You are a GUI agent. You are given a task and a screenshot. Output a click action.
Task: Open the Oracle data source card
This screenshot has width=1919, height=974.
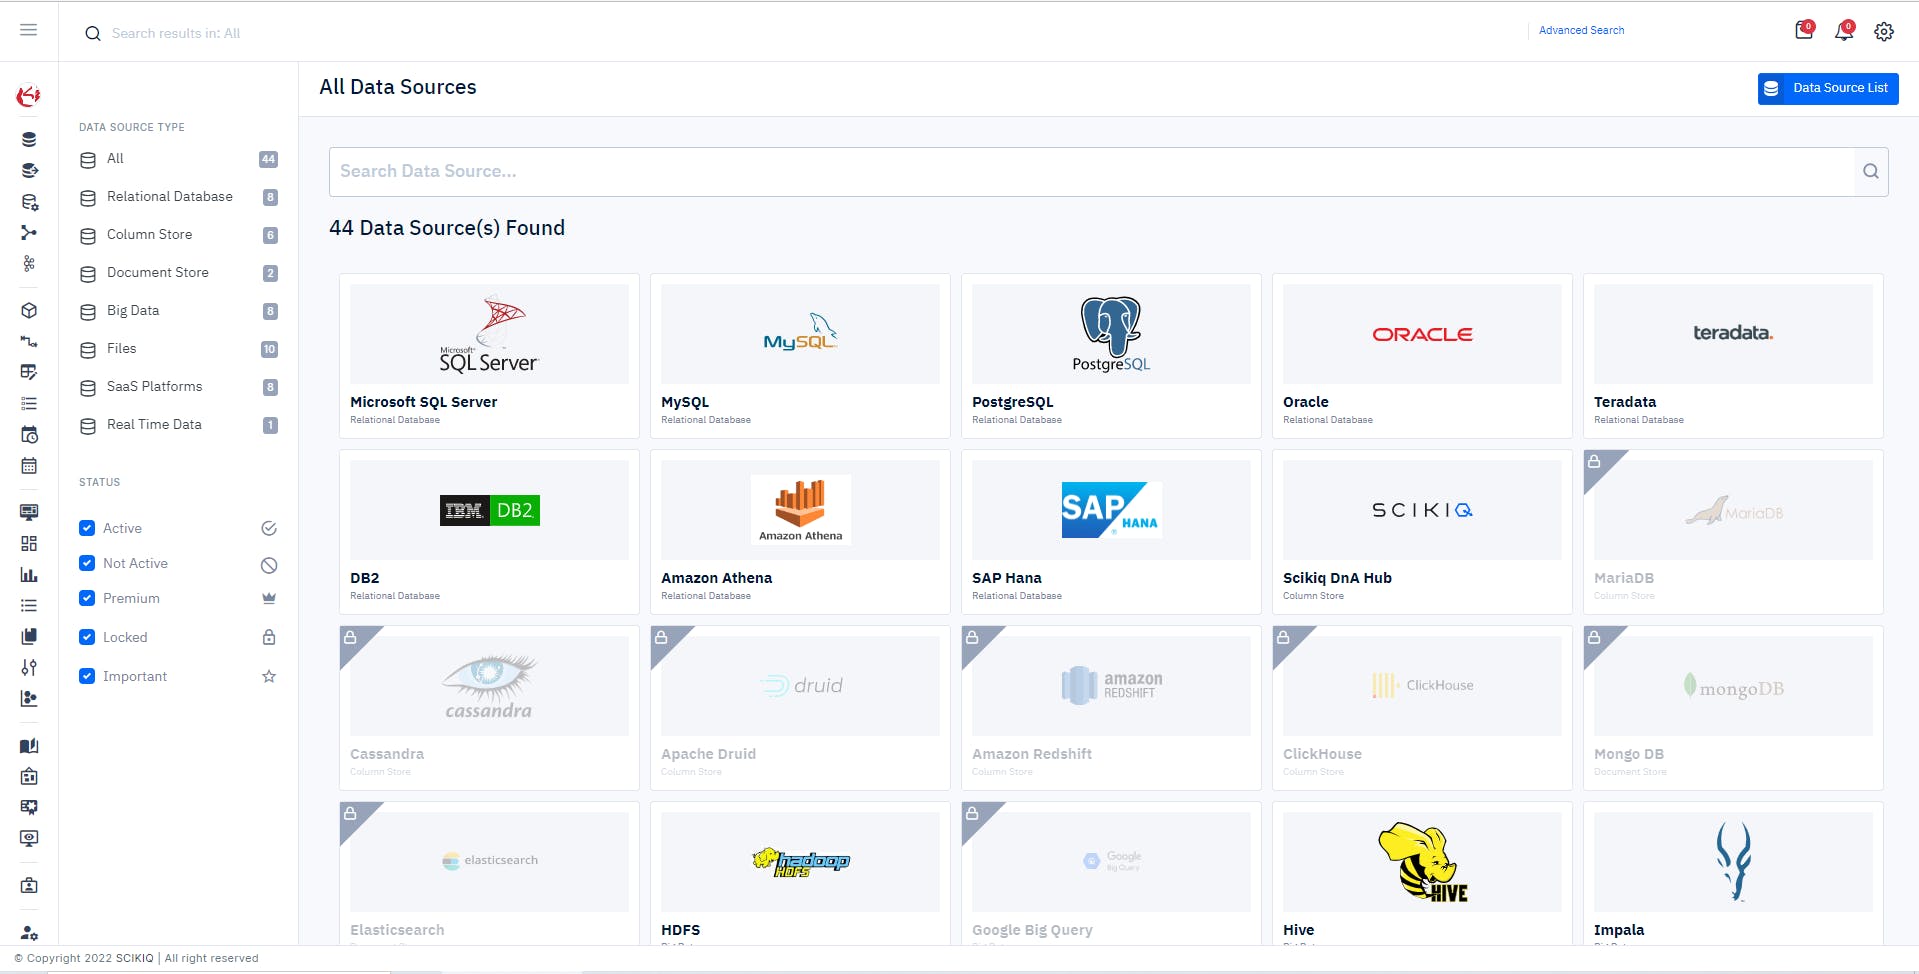pos(1422,356)
